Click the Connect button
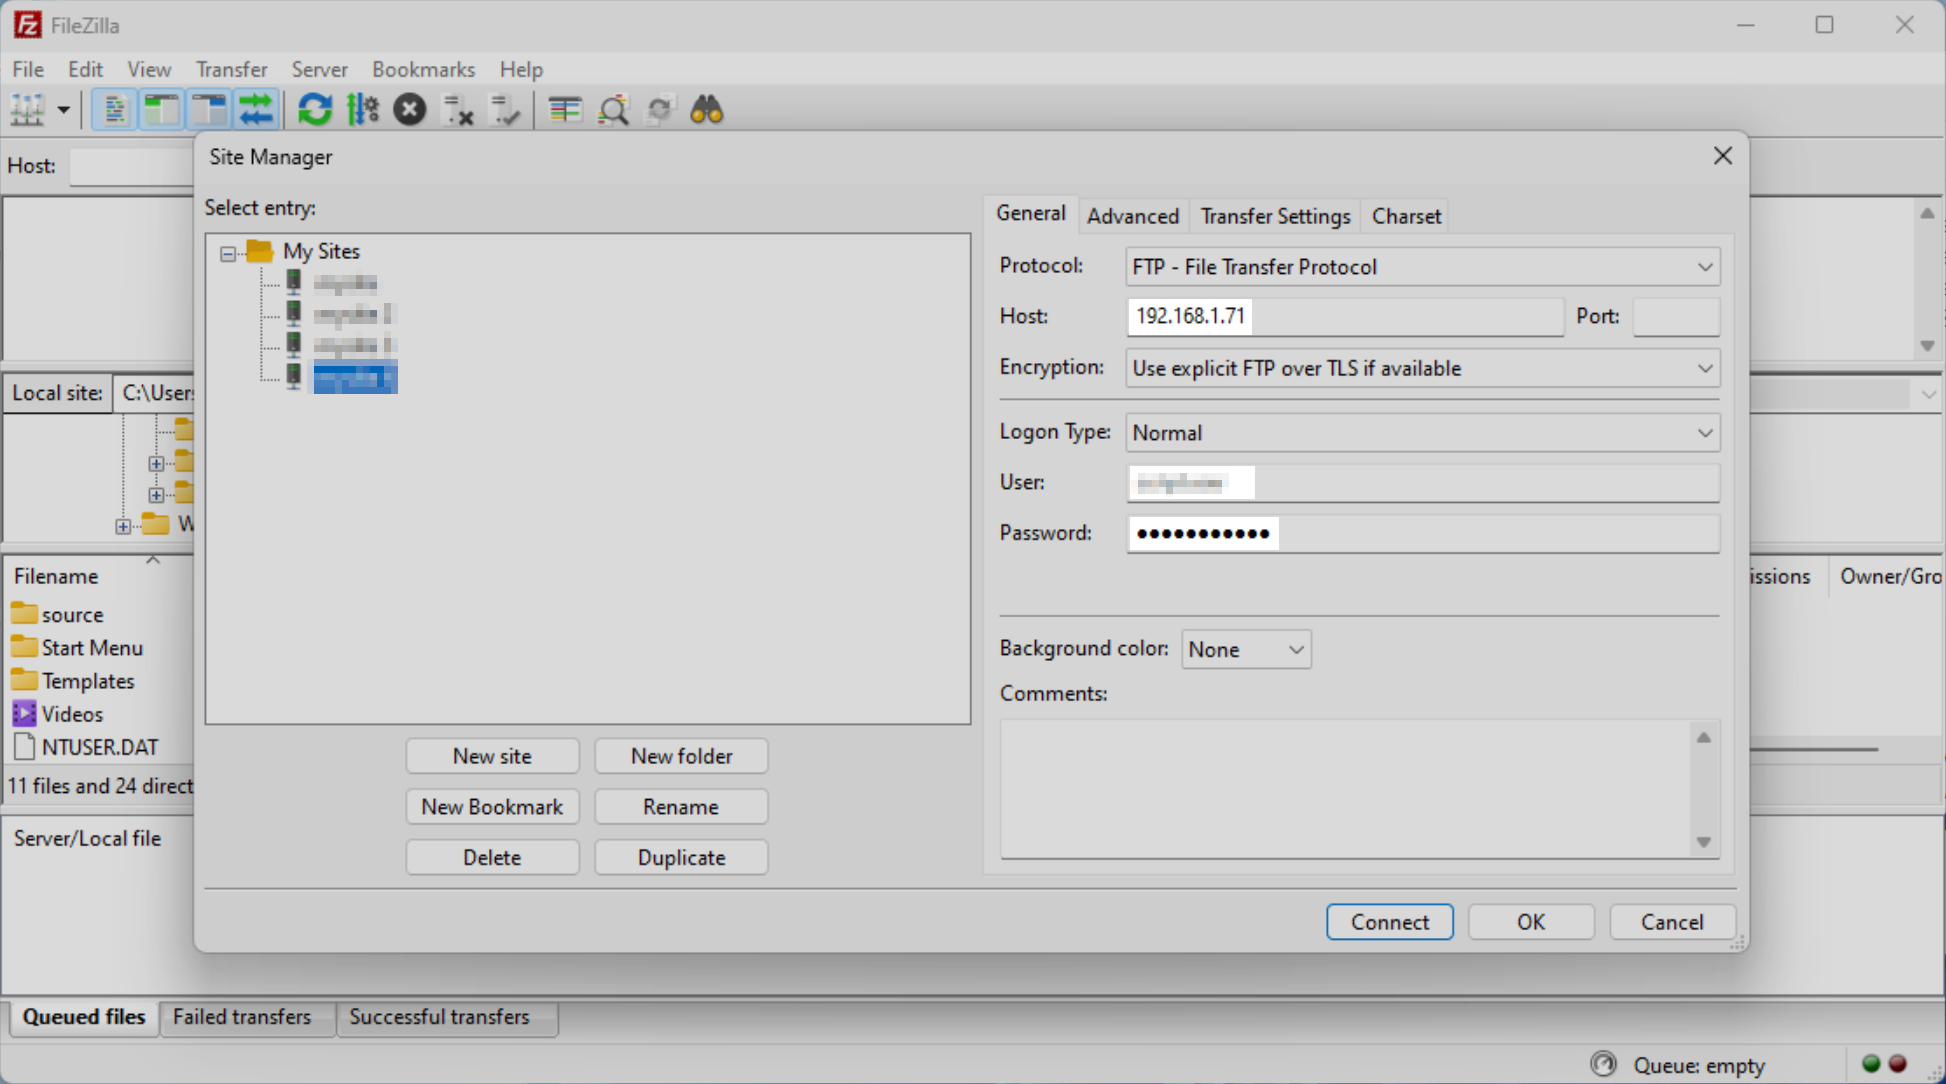 point(1389,921)
